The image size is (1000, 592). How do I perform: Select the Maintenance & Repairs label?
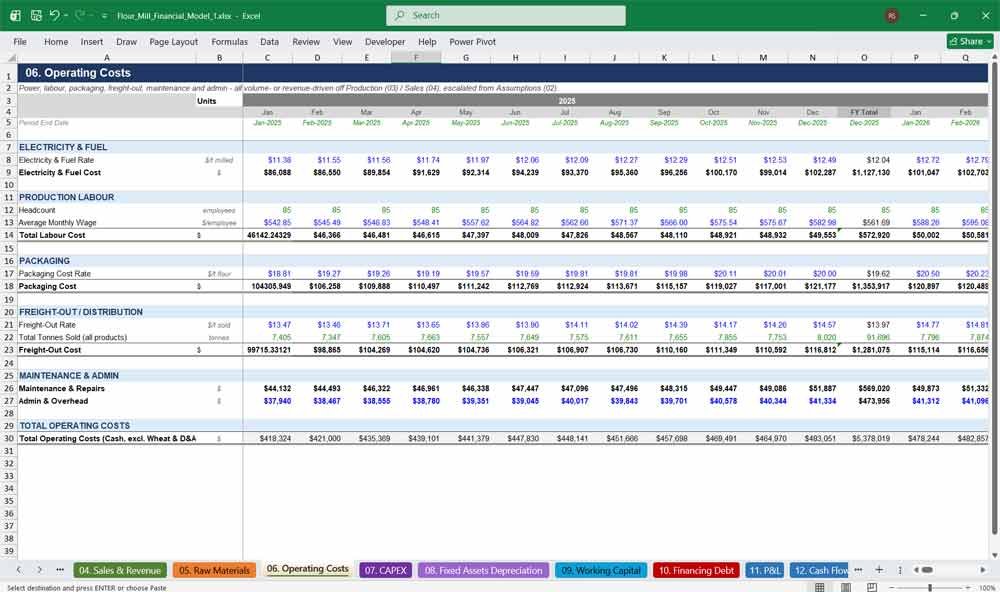62,388
